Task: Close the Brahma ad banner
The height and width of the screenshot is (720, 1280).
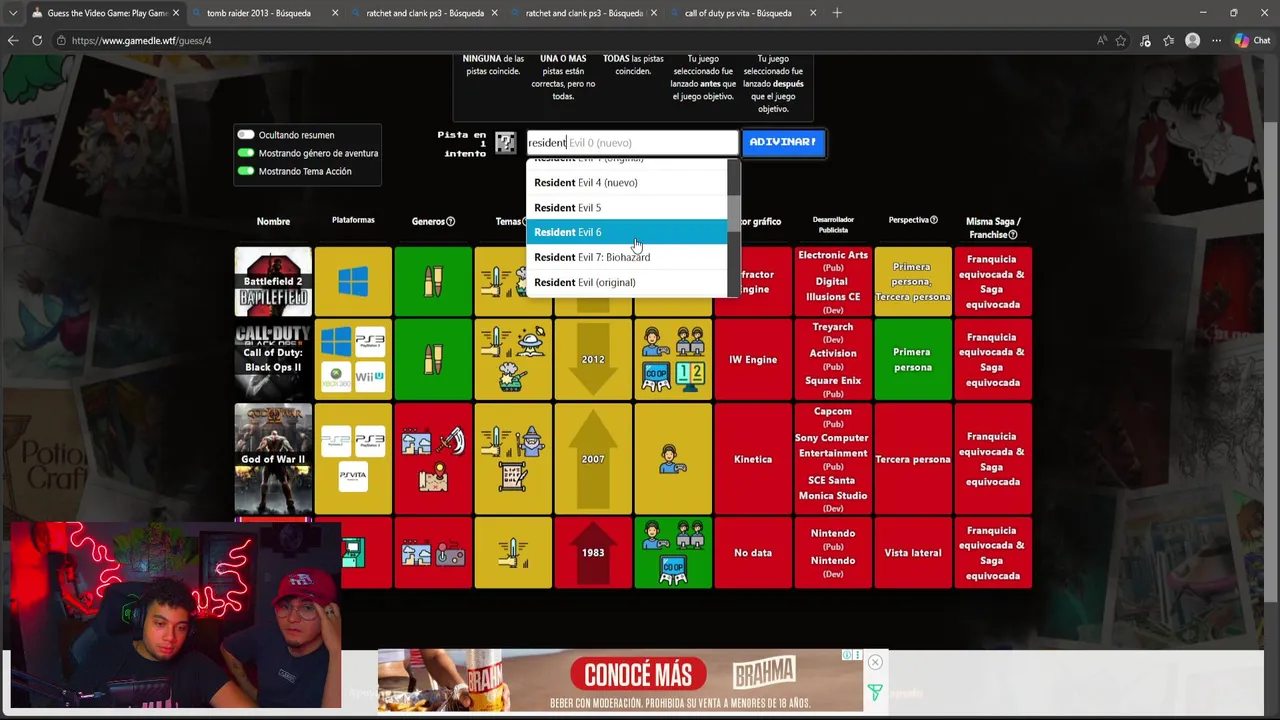Action: pyautogui.click(x=875, y=662)
